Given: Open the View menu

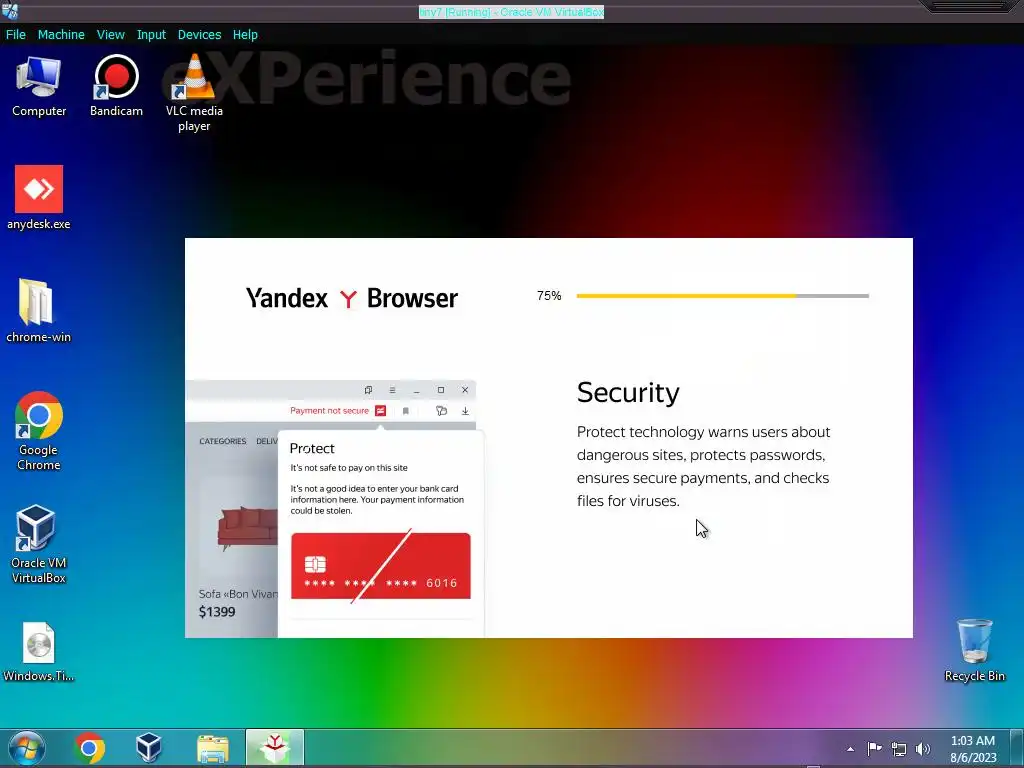Looking at the screenshot, I should coord(110,35).
